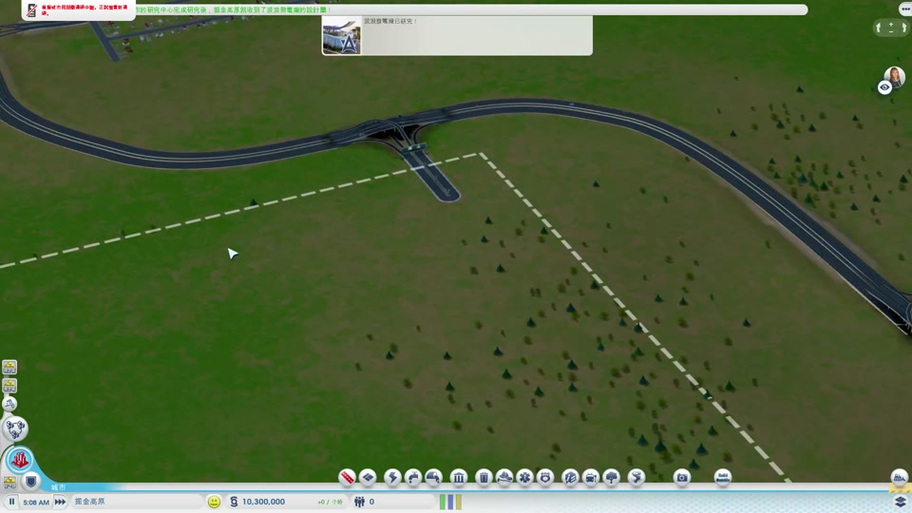Click the yellow RCI demand bar
Viewport: 912px width, 513px height.
click(458, 502)
